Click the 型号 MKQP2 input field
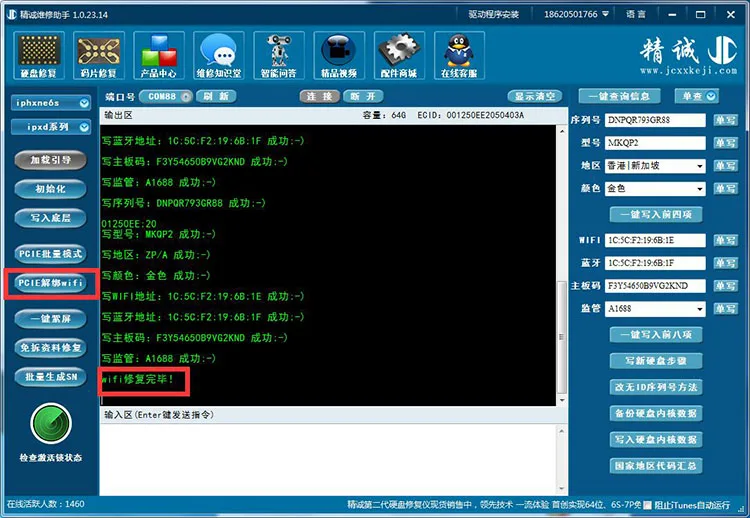This screenshot has width=750, height=518. coord(655,143)
